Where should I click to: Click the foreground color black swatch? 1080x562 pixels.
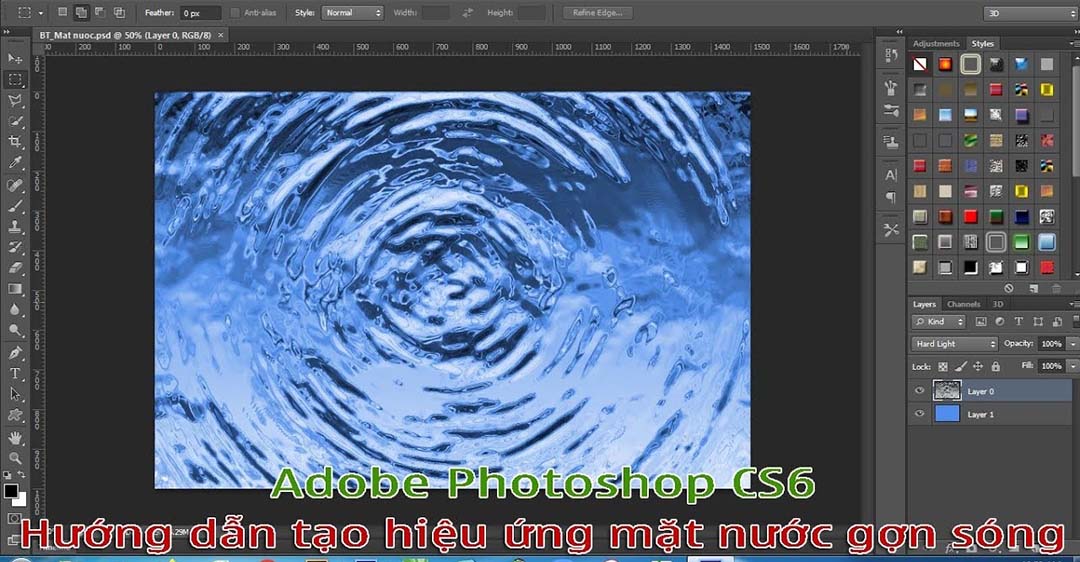point(10,490)
